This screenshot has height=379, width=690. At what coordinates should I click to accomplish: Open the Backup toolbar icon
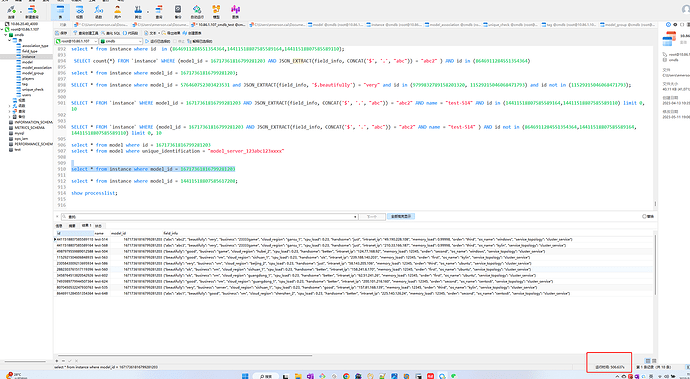[x=178, y=11]
